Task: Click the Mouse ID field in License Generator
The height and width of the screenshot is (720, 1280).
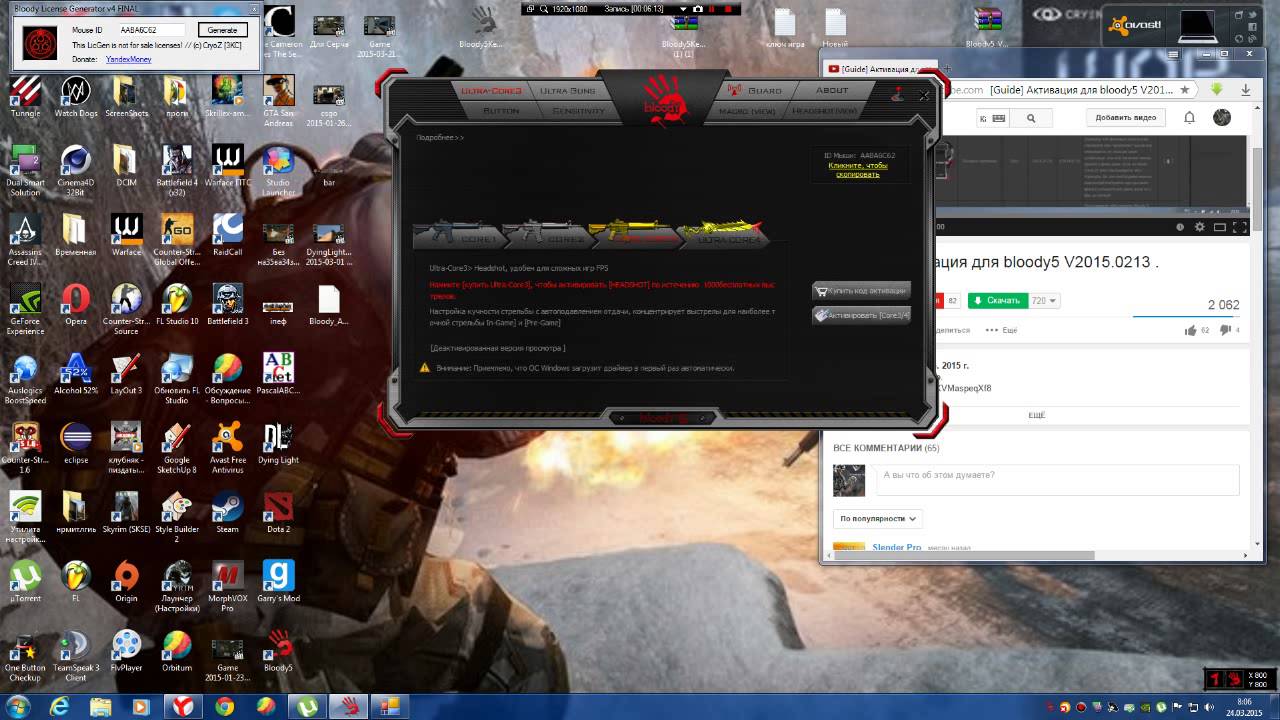Action: pos(150,30)
